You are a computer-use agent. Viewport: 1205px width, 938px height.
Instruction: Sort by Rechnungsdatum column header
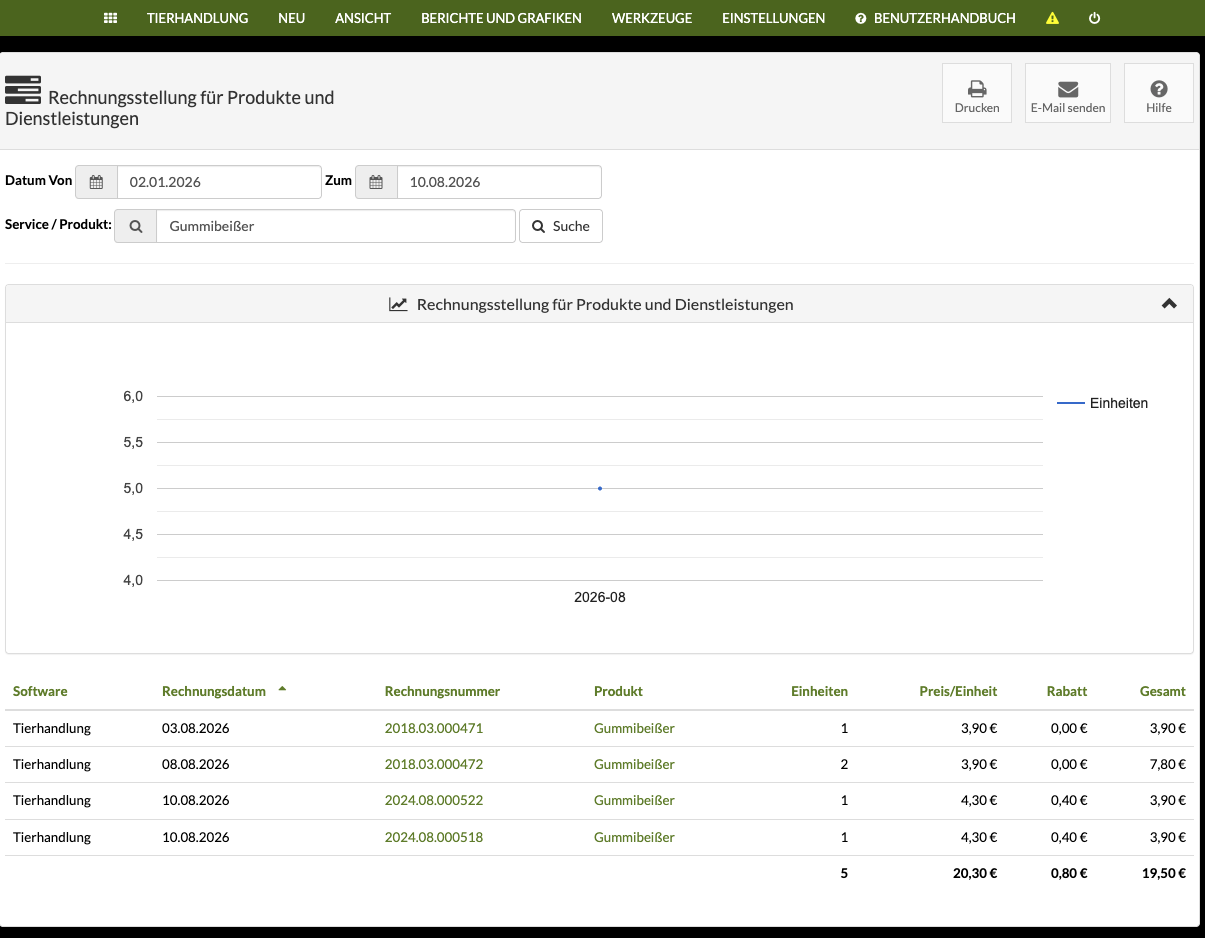click(x=214, y=691)
